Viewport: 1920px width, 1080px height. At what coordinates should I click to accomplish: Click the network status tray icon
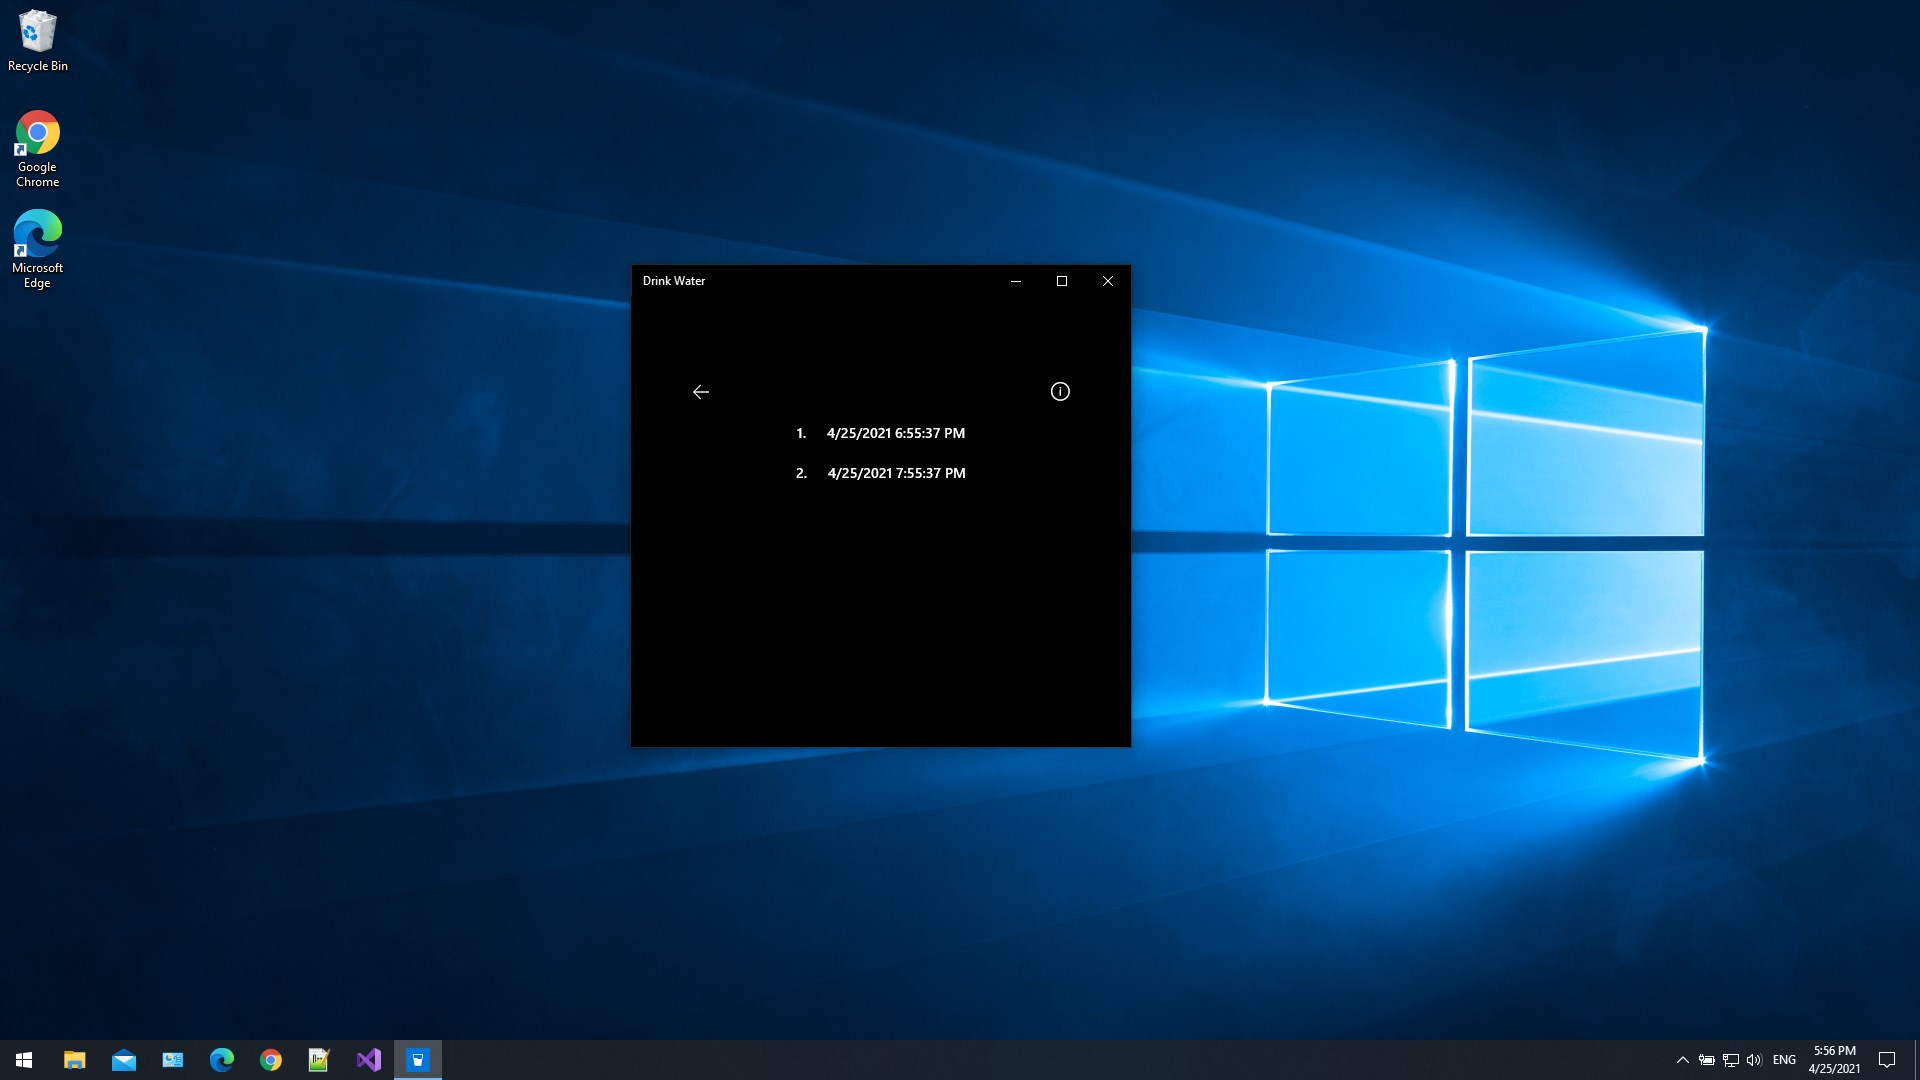click(1730, 1060)
